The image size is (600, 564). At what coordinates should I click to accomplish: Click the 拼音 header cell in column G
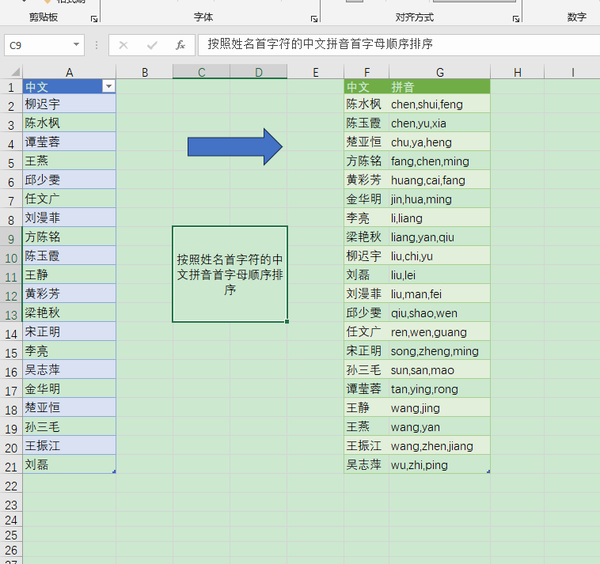(x=440, y=87)
